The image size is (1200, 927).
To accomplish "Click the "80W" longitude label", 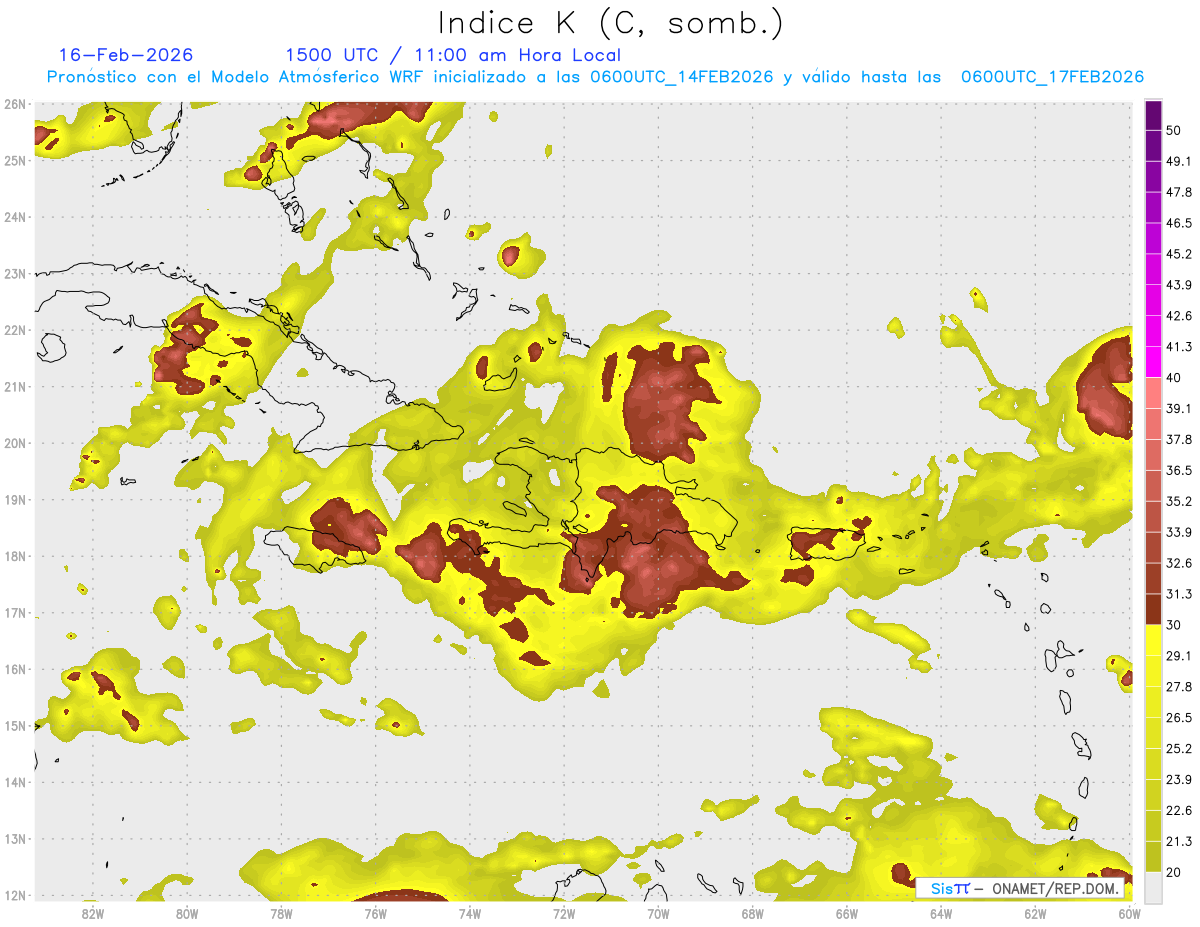I will tap(187, 913).
